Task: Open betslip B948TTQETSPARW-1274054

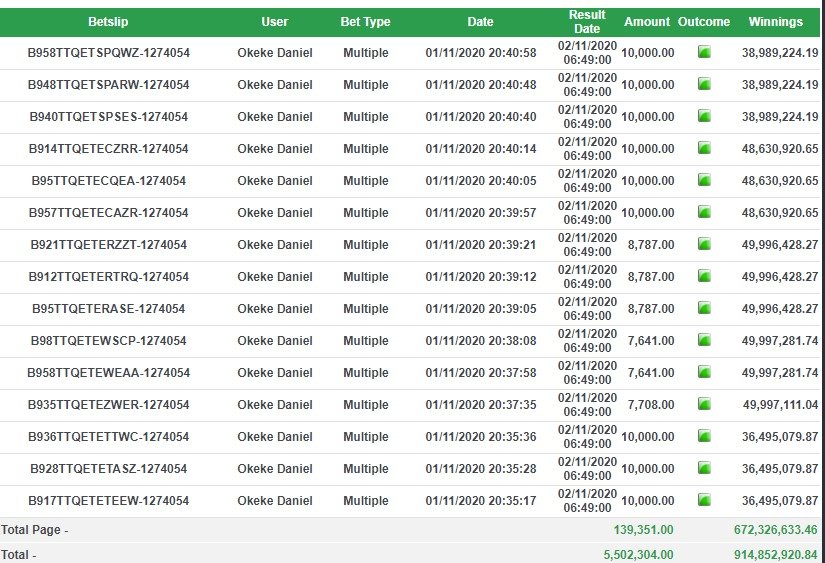Action: [x=108, y=85]
